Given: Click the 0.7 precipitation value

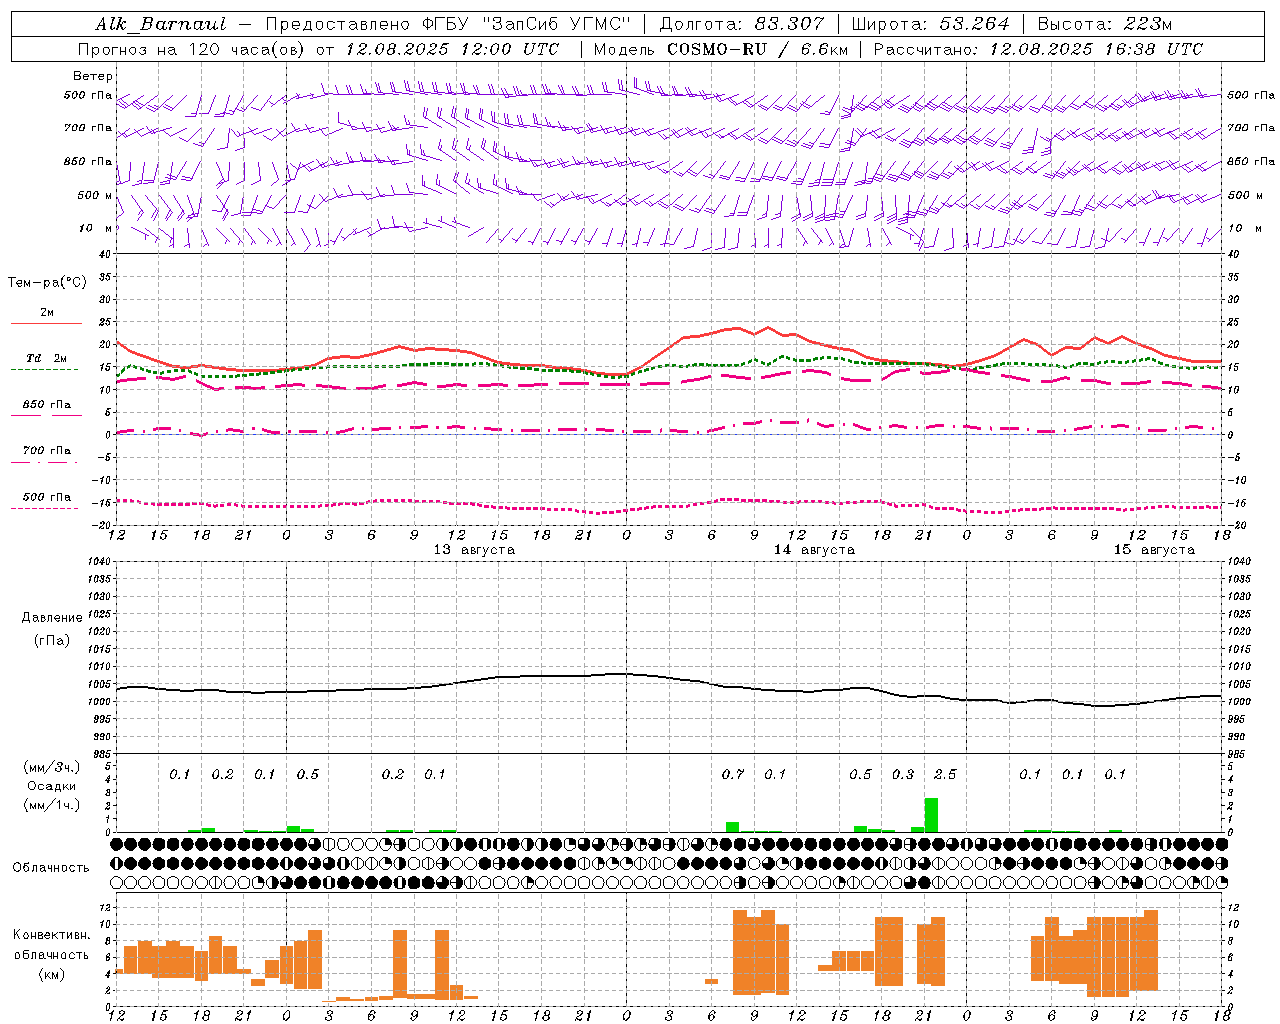Looking at the screenshot, I should 733,774.
